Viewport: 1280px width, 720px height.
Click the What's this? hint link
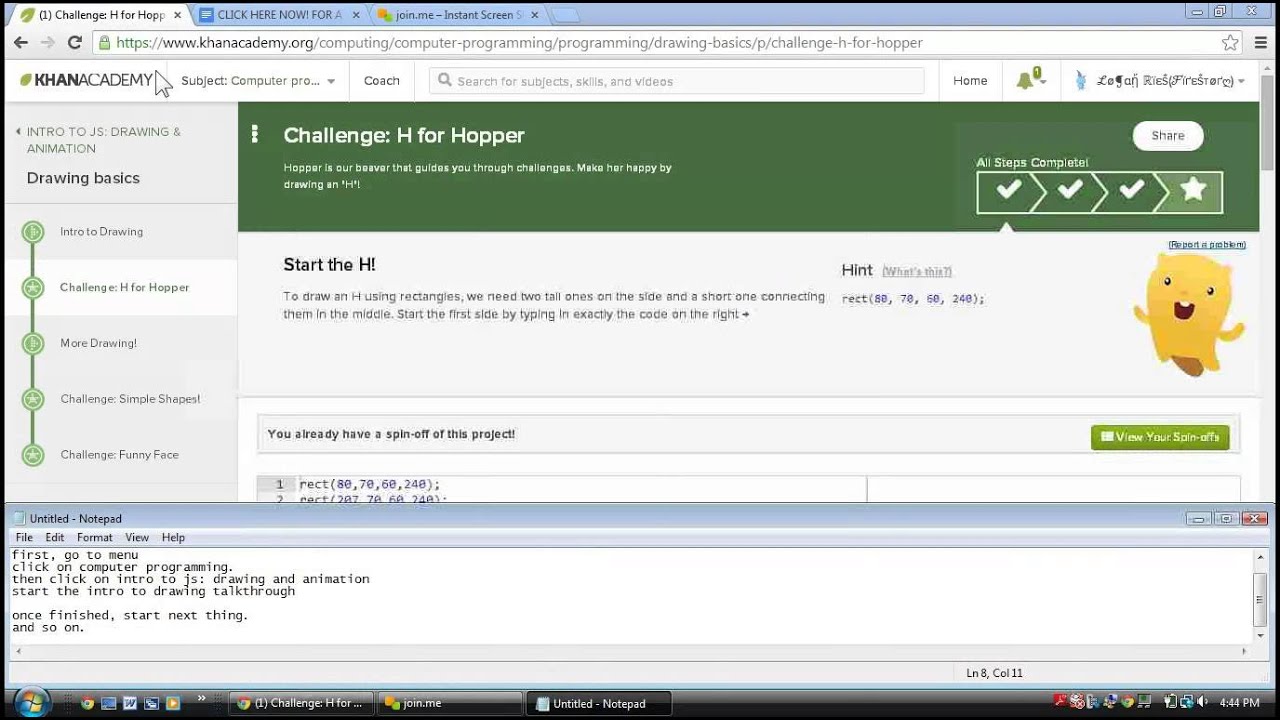coord(917,272)
